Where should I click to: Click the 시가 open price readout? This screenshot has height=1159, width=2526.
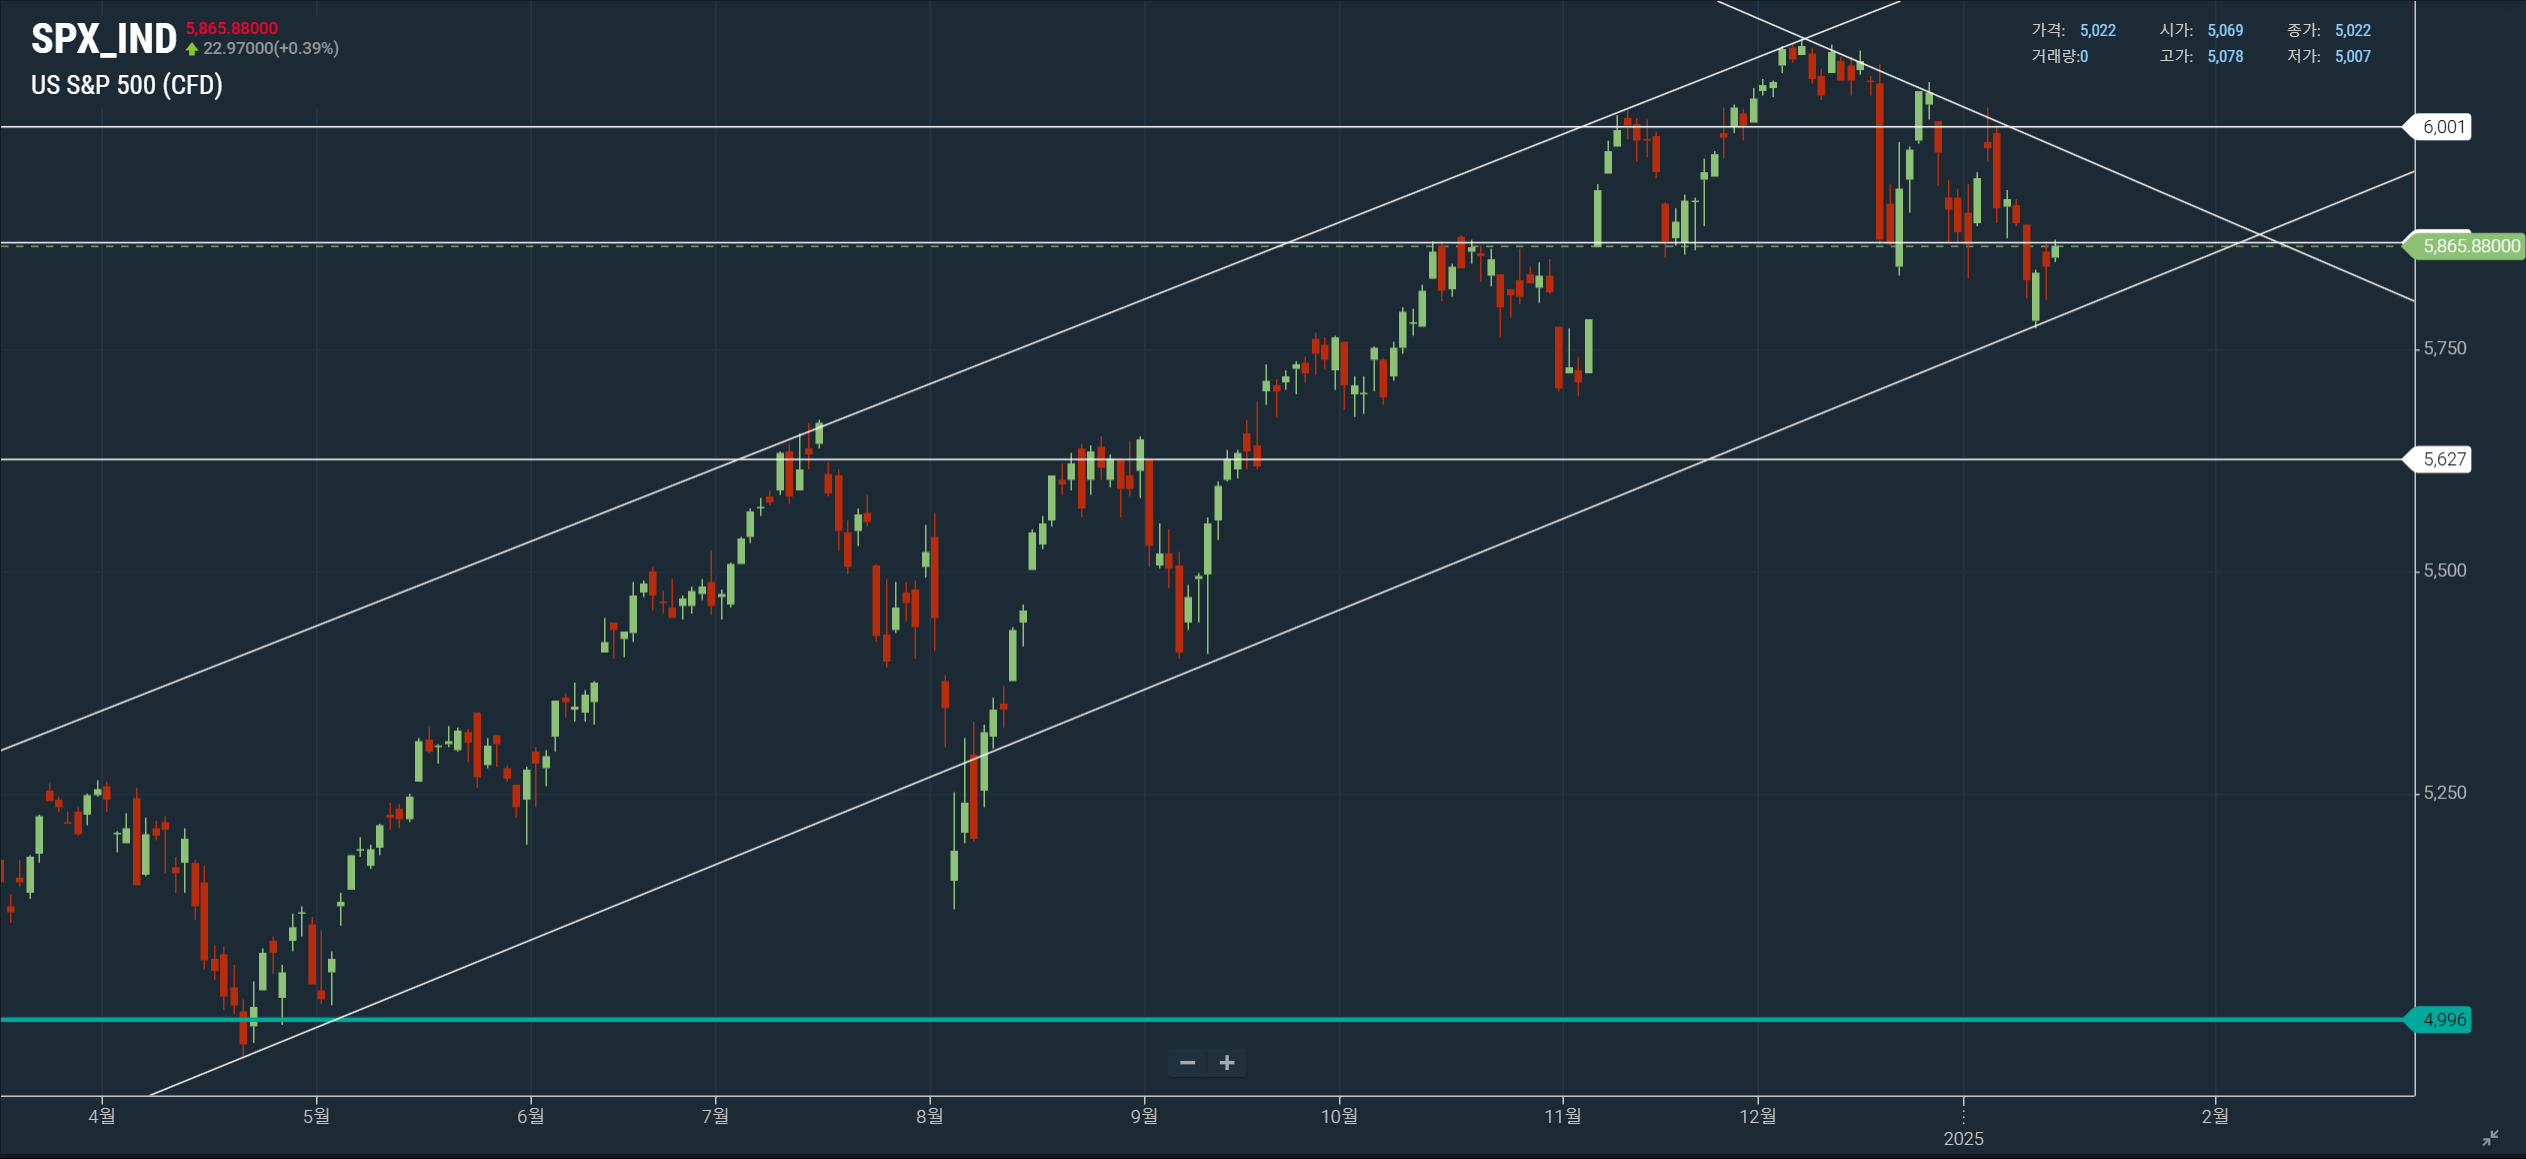point(2200,30)
